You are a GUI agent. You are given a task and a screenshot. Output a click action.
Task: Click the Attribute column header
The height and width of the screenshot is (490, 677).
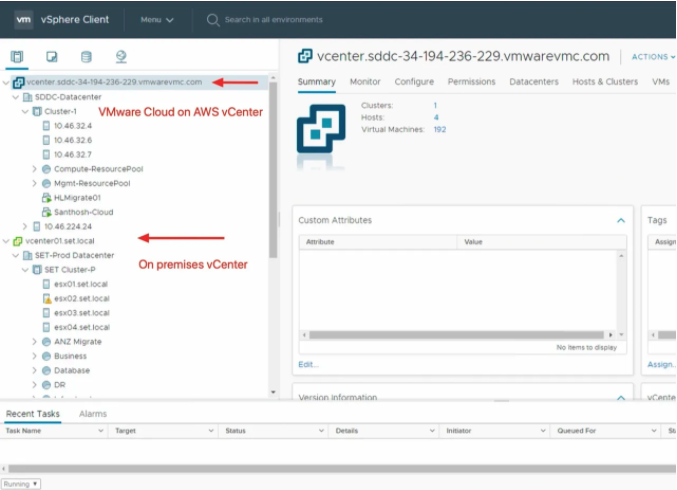pyautogui.click(x=377, y=242)
